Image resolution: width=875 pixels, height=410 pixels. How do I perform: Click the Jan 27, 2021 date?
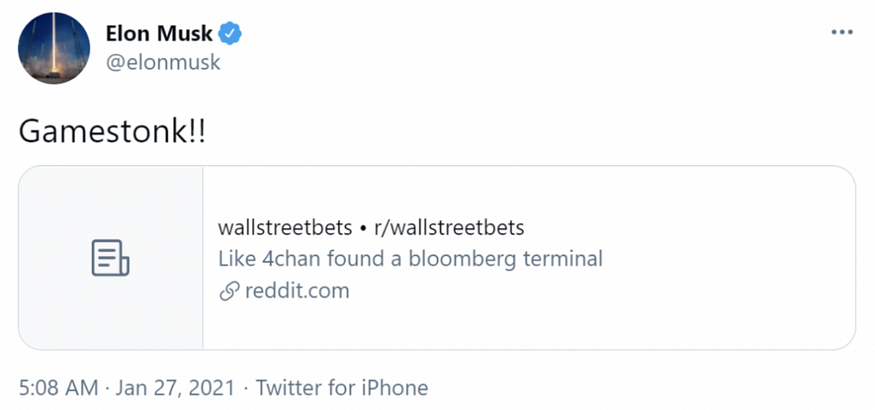coord(175,387)
